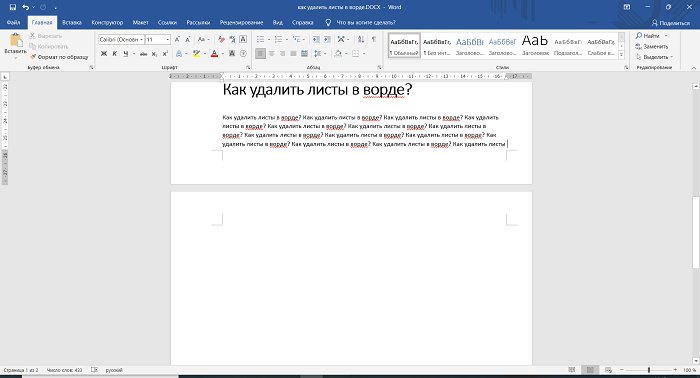Click the Cut (Вырезать) scissors icon
700x378 pixels.
(x=33, y=36)
